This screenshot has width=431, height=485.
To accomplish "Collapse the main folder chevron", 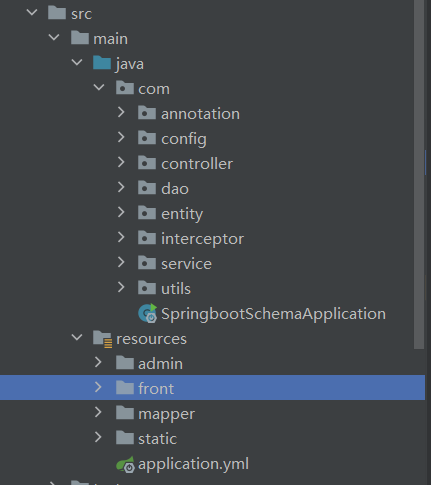I will [x=54, y=38].
